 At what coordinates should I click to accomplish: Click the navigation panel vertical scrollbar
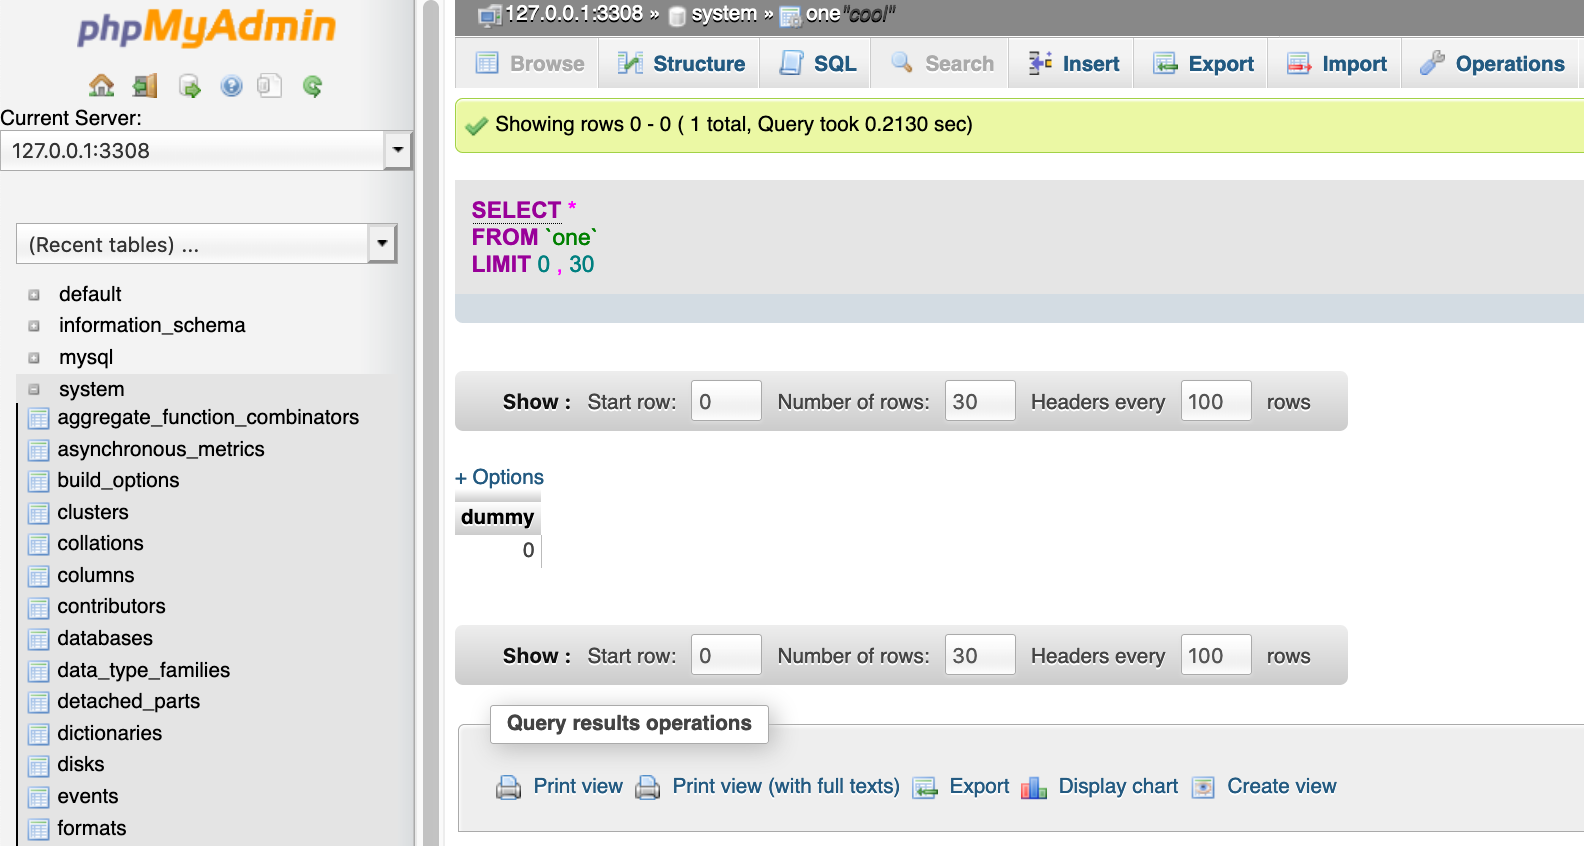click(x=431, y=423)
